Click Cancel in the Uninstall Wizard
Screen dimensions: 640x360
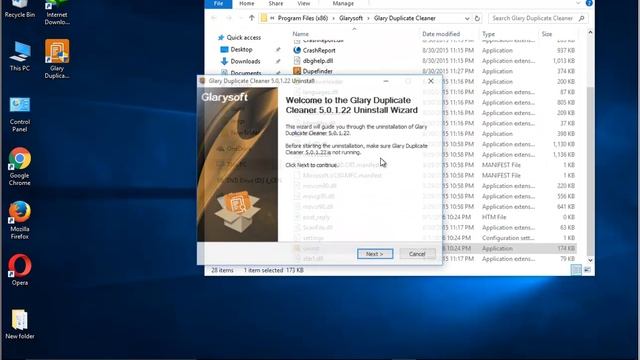[x=417, y=254]
